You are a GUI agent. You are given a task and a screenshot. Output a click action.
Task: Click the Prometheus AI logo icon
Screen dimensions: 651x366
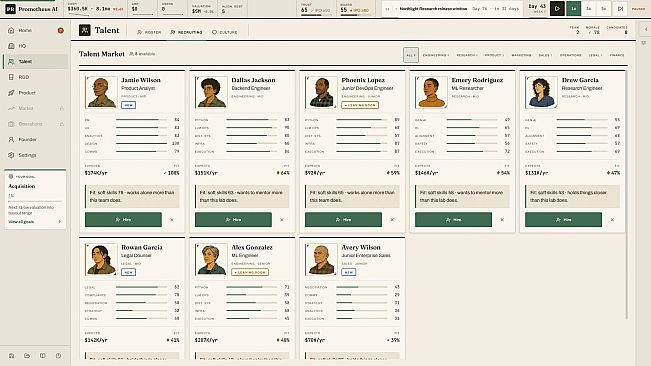coord(10,9)
